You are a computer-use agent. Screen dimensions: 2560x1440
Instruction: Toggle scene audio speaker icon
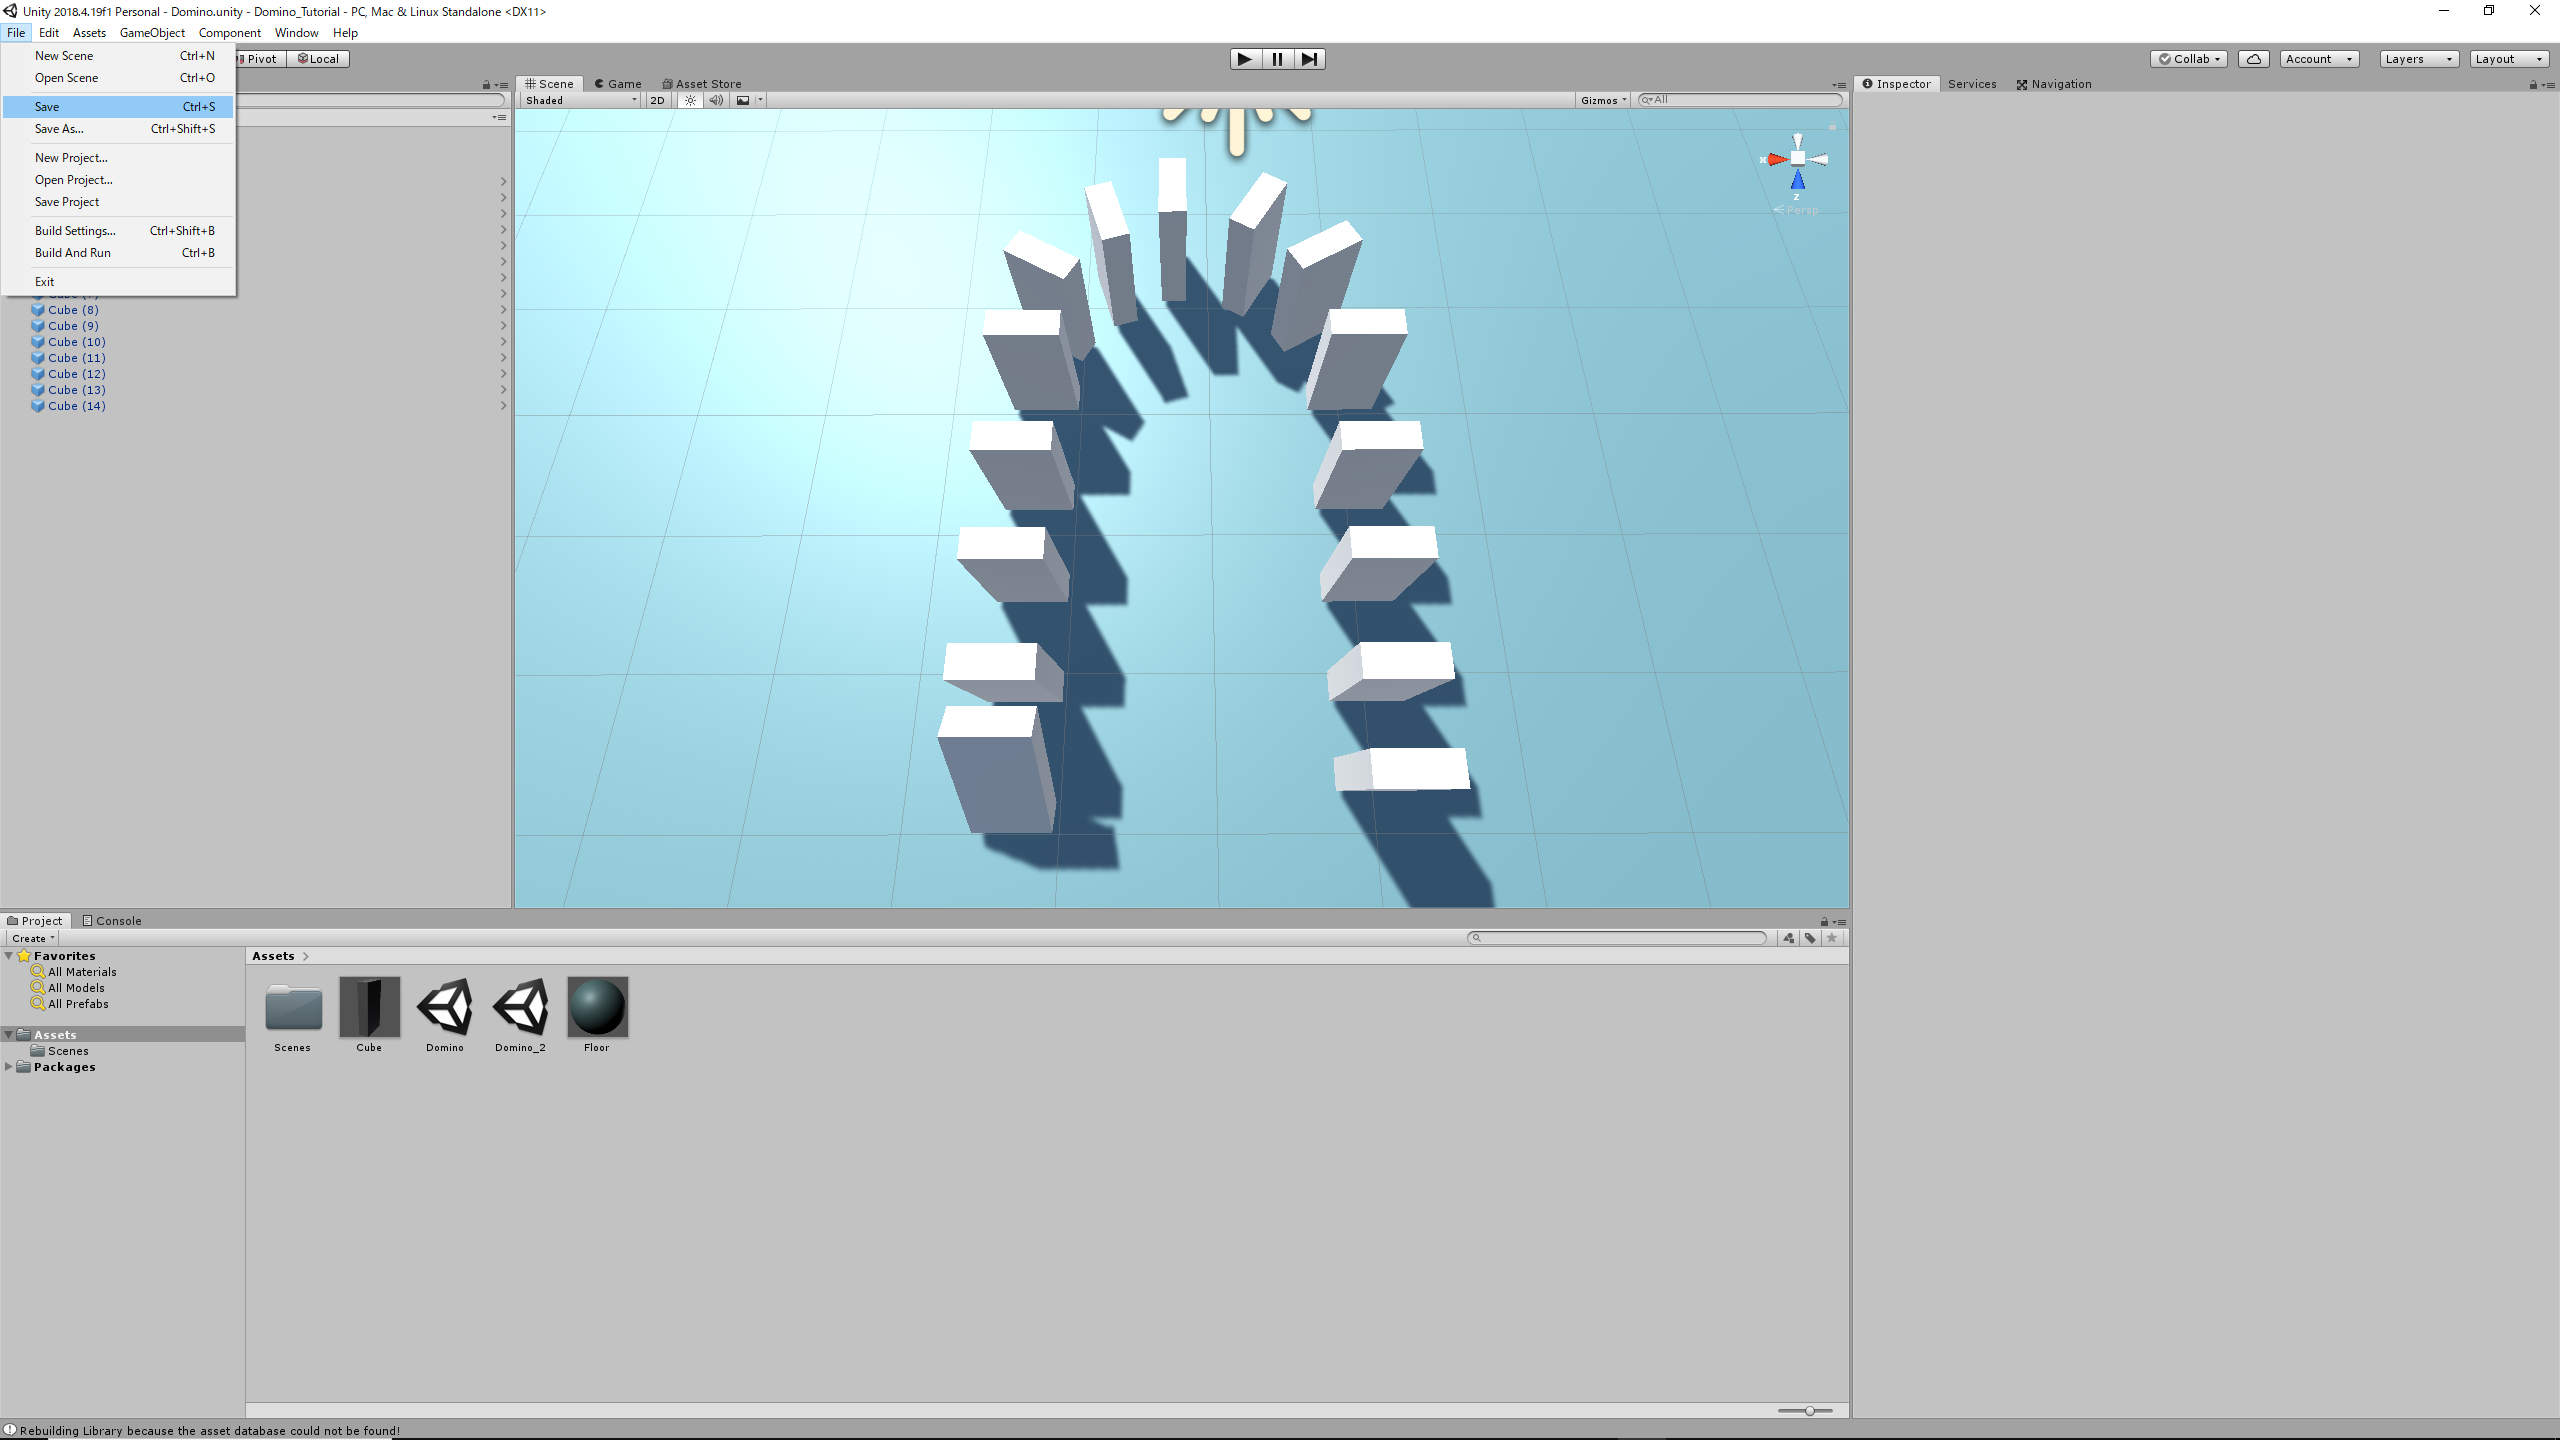[716, 100]
